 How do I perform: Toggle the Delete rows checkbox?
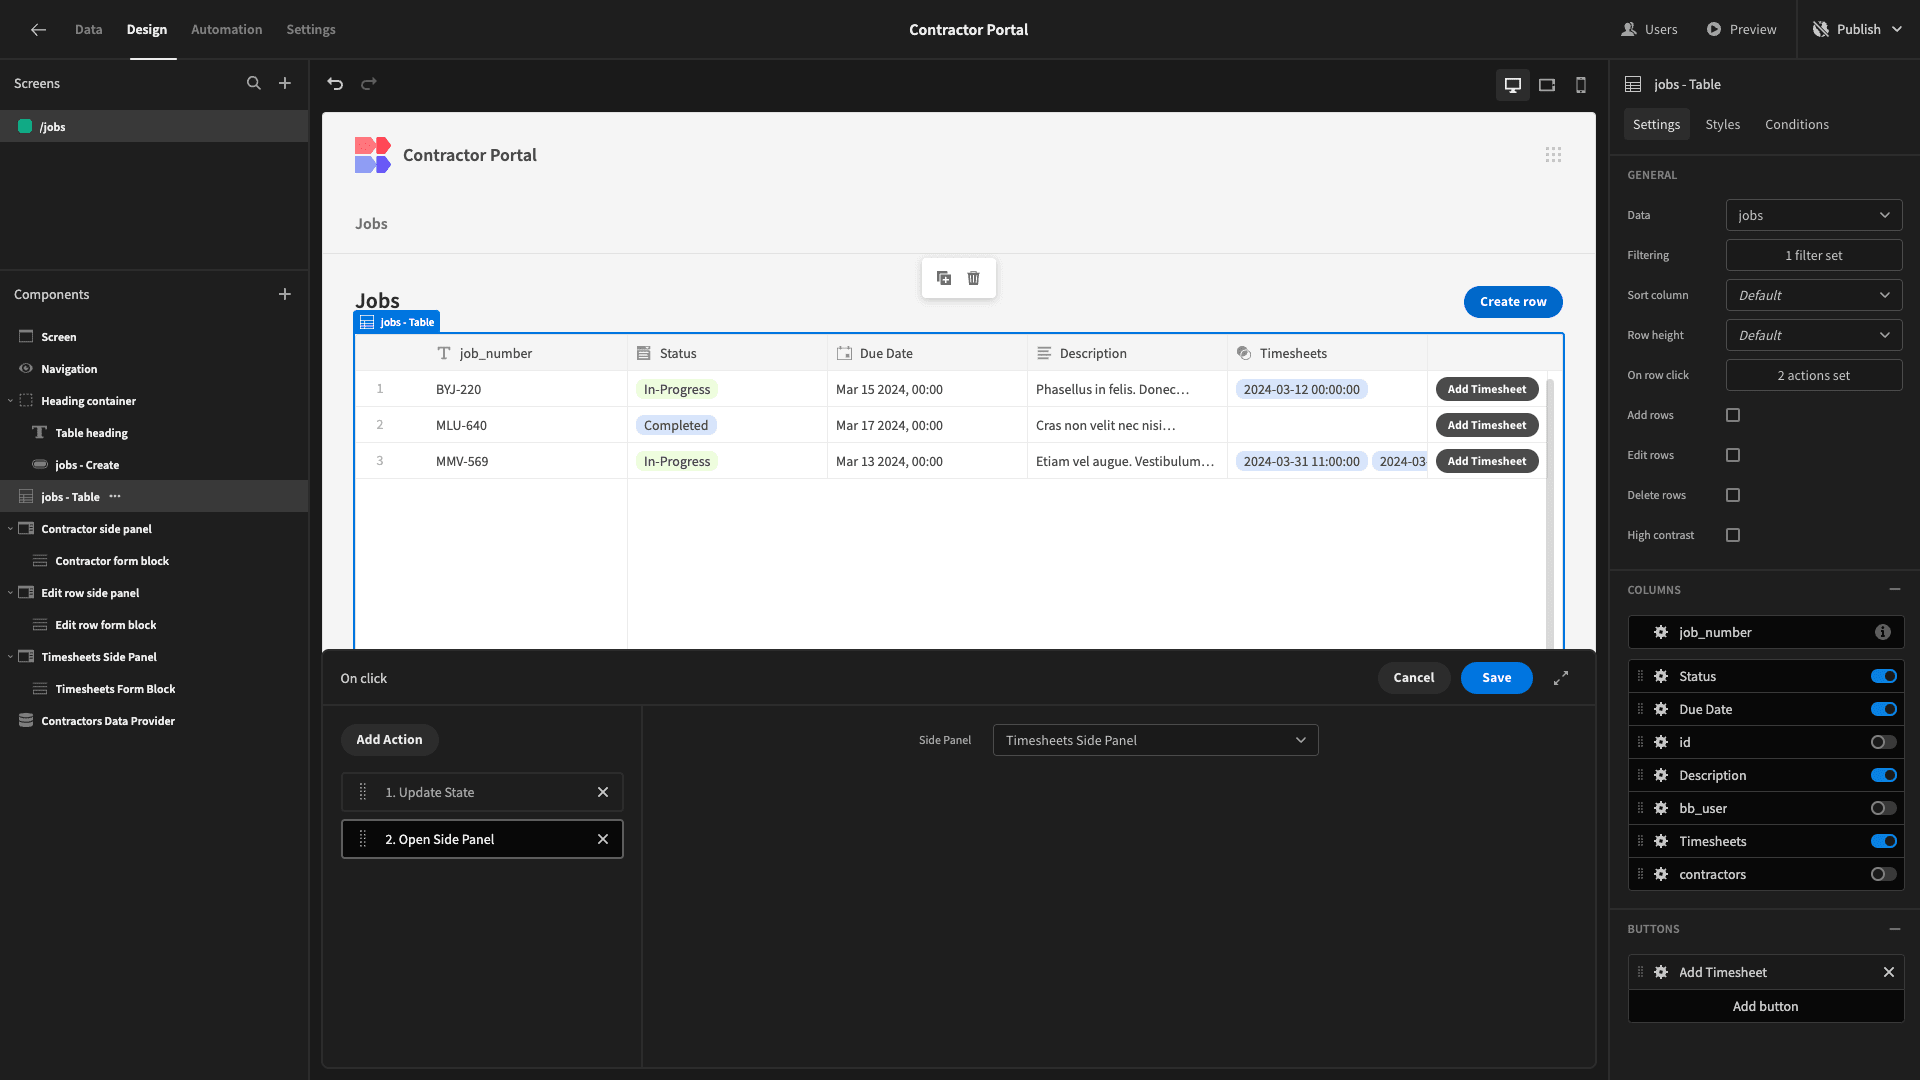point(1733,495)
